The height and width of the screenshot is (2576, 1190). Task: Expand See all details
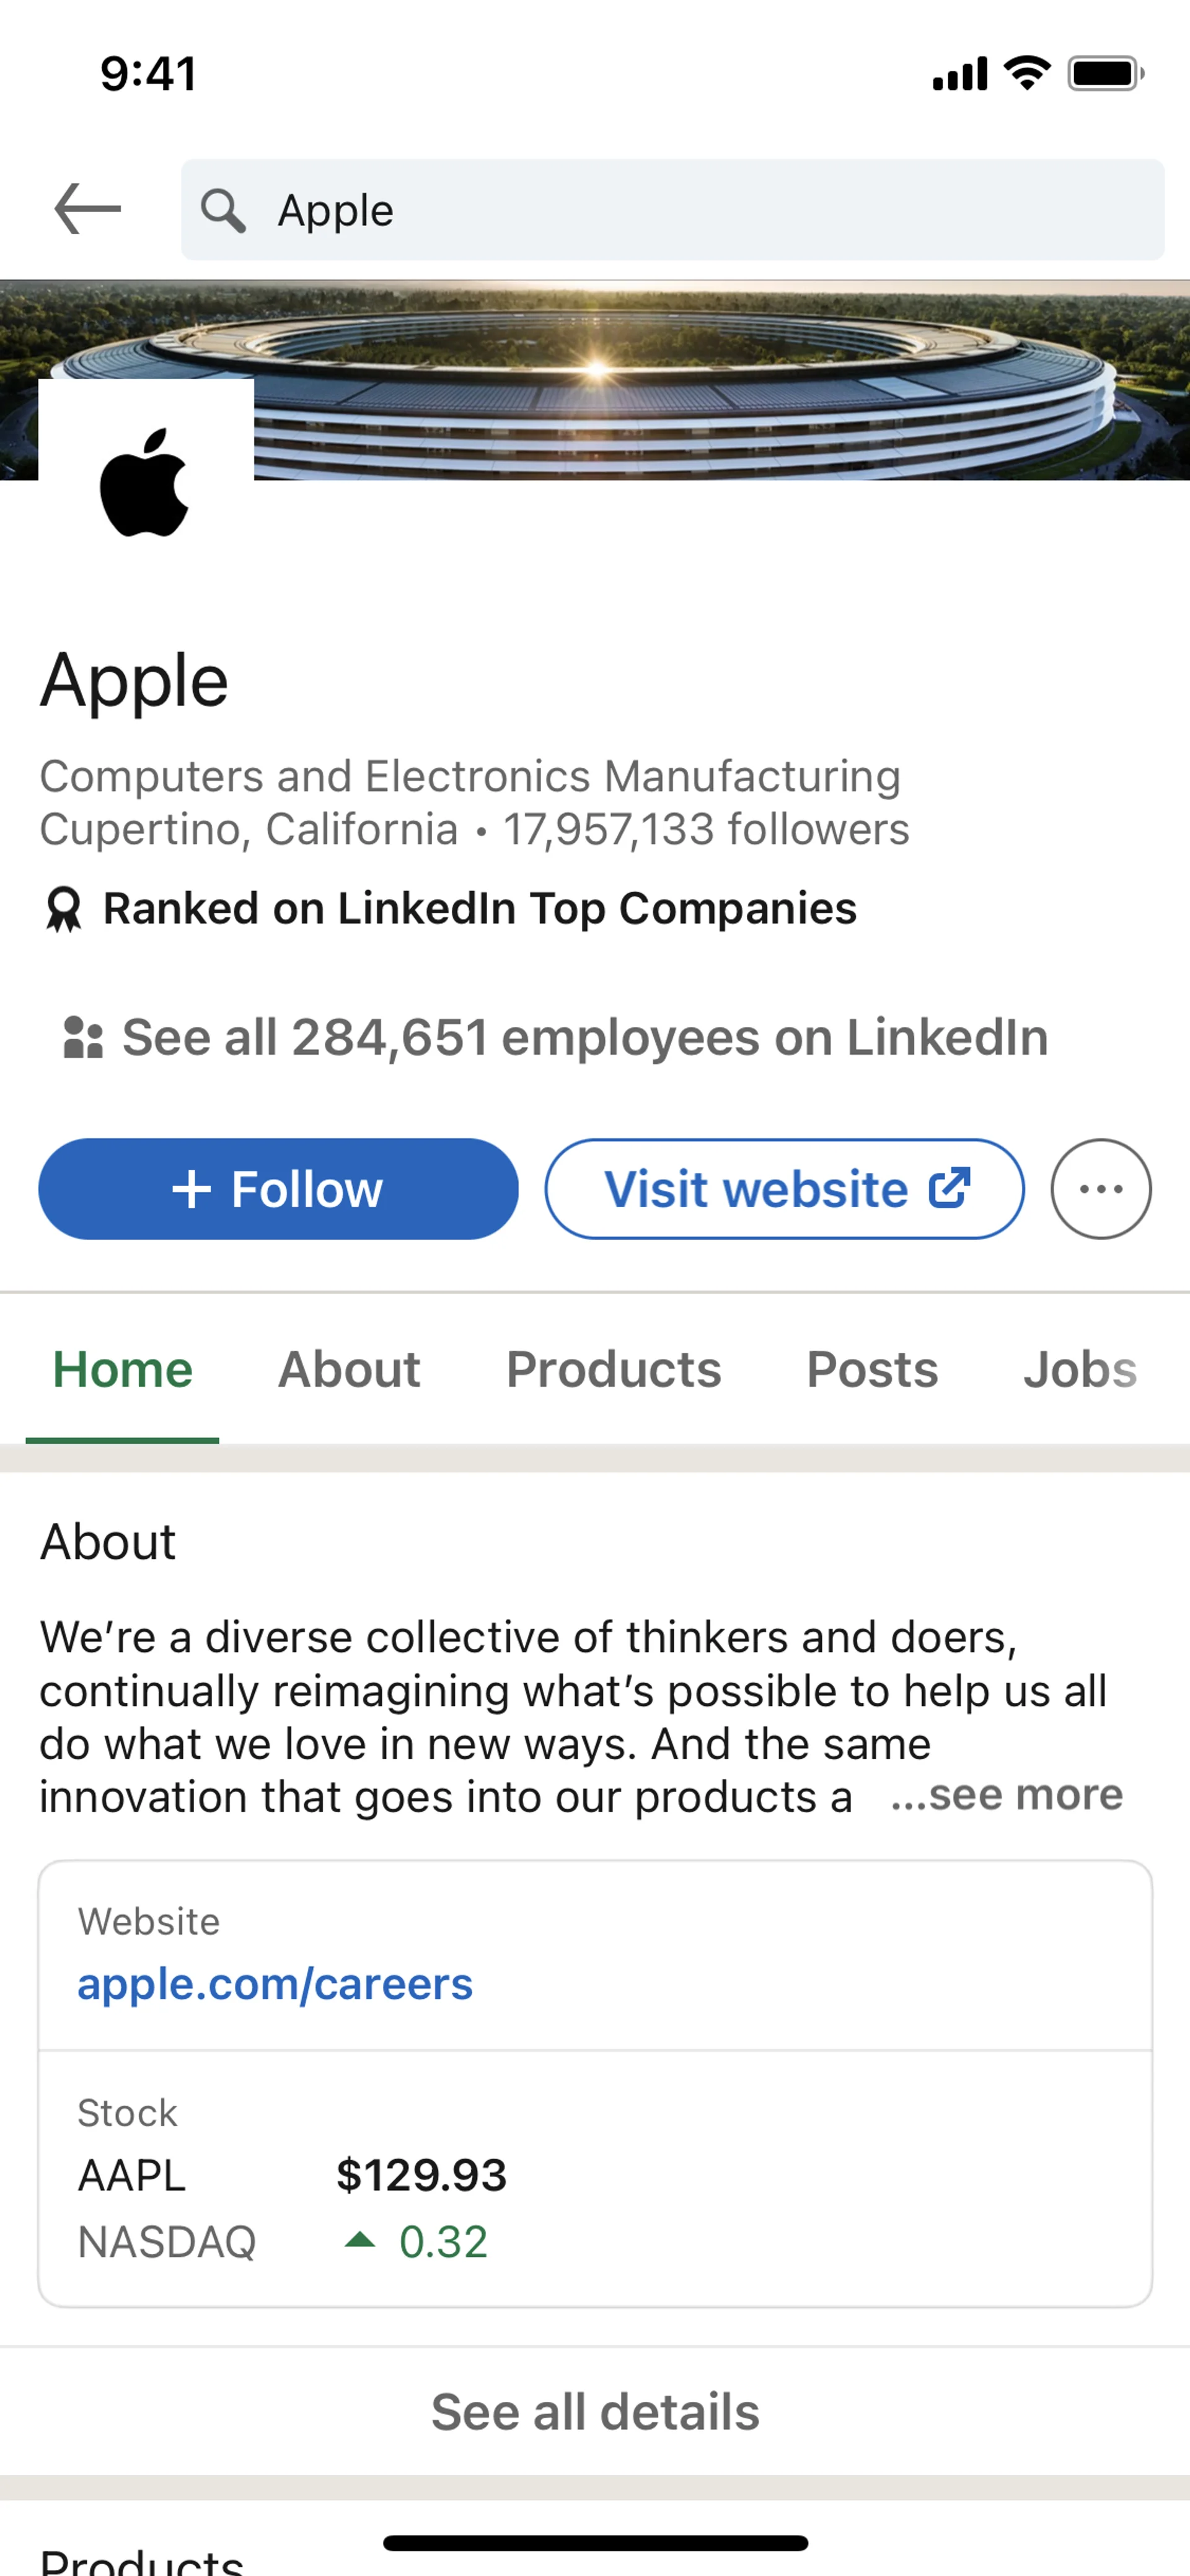pyautogui.click(x=595, y=2411)
